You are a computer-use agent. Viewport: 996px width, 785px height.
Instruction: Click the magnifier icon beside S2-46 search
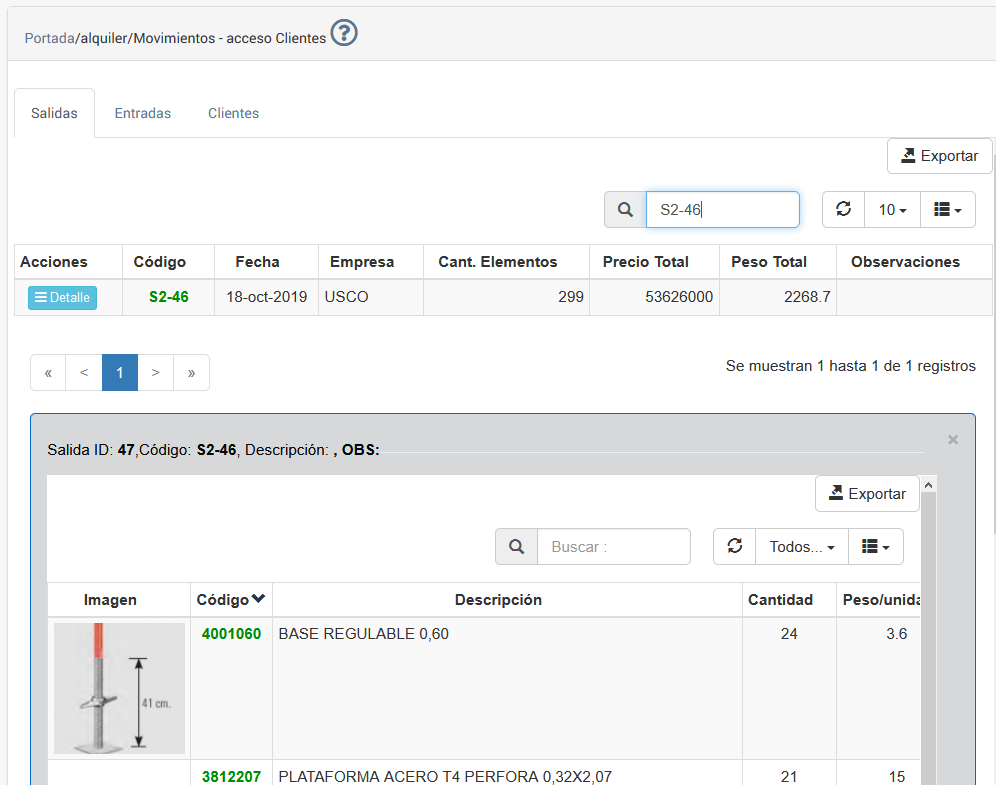point(625,210)
